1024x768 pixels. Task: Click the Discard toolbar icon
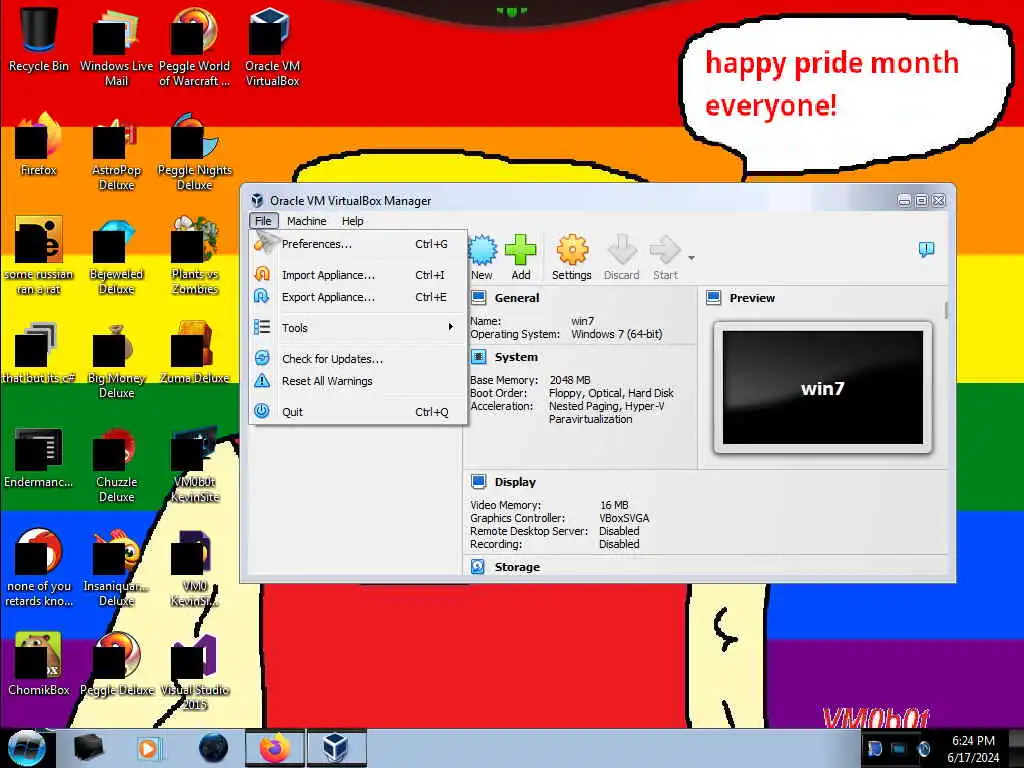pyautogui.click(x=622, y=249)
